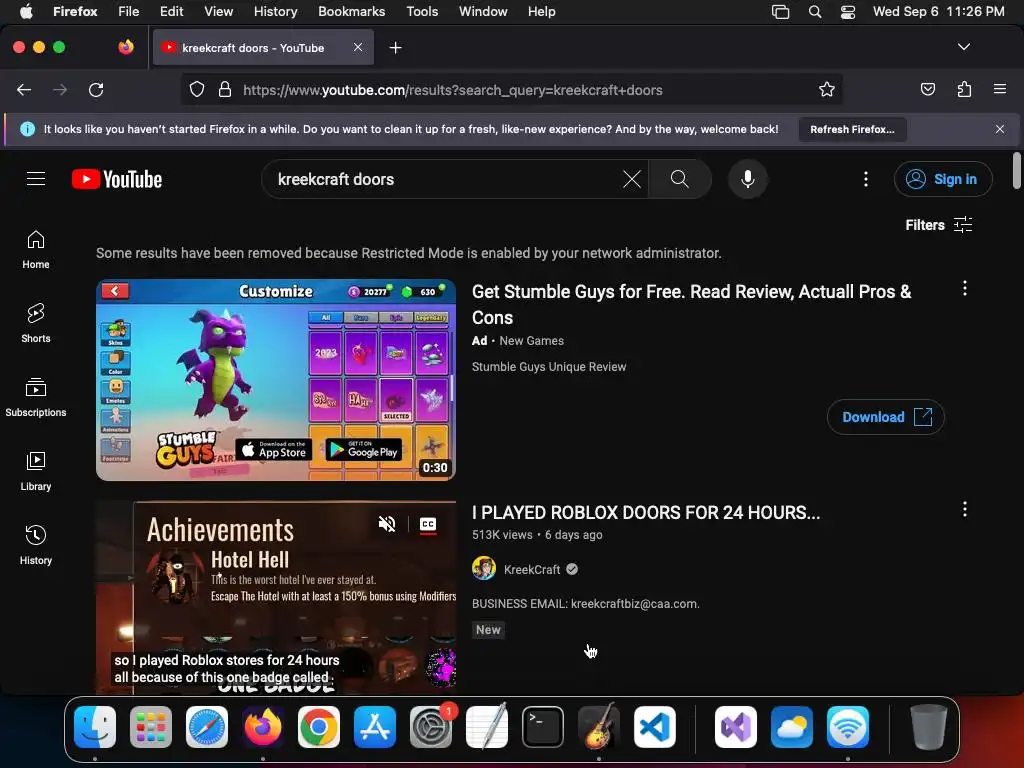
Task: Click the YouTube search box text
Action: [x=336, y=179]
